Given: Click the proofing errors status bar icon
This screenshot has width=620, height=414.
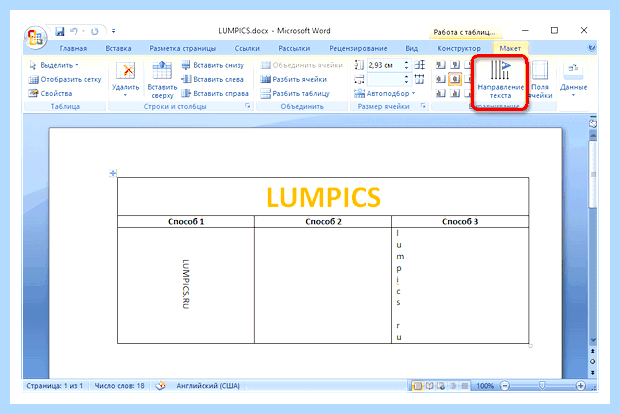Looking at the screenshot, I should pyautogui.click(x=161, y=386).
